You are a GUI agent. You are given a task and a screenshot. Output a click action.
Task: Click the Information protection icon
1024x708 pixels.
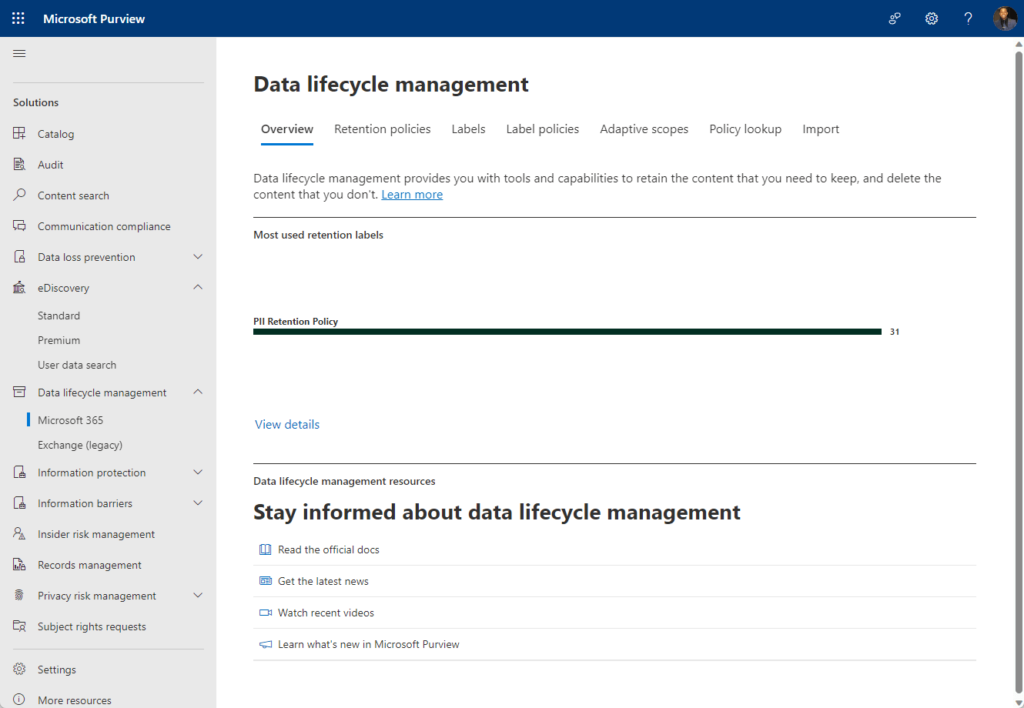tap(20, 472)
